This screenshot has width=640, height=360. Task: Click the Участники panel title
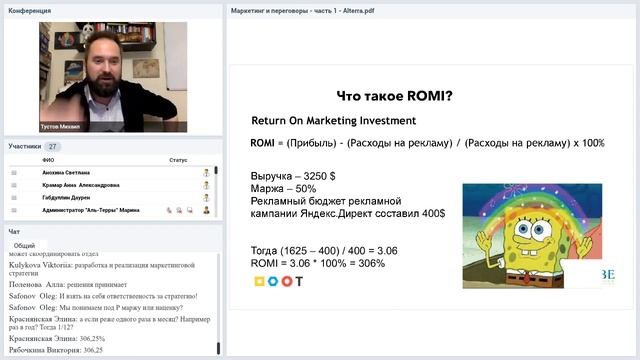tap(24, 146)
